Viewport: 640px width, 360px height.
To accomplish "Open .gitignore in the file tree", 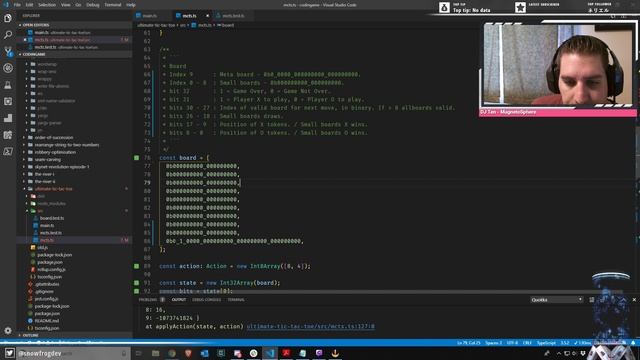I will coord(44,292).
